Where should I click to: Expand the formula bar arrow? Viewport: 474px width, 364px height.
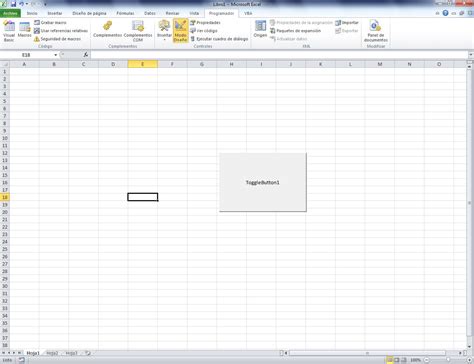pyautogui.click(x=471, y=55)
